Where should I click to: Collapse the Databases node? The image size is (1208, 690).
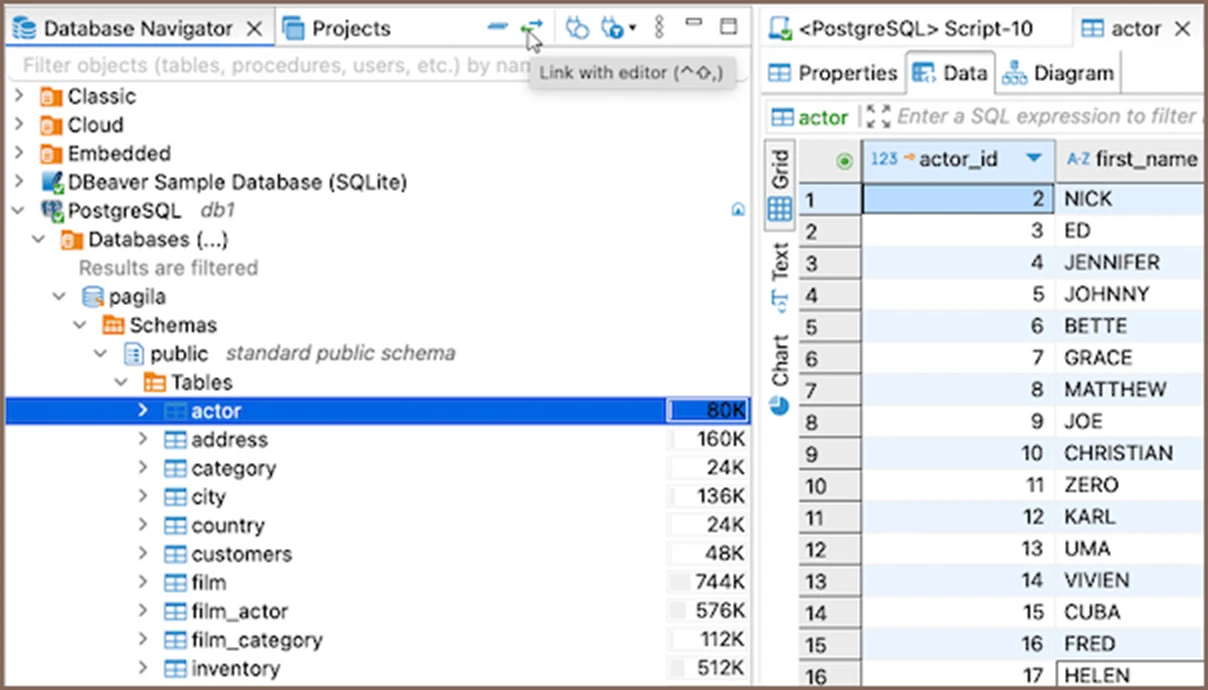click(x=39, y=240)
